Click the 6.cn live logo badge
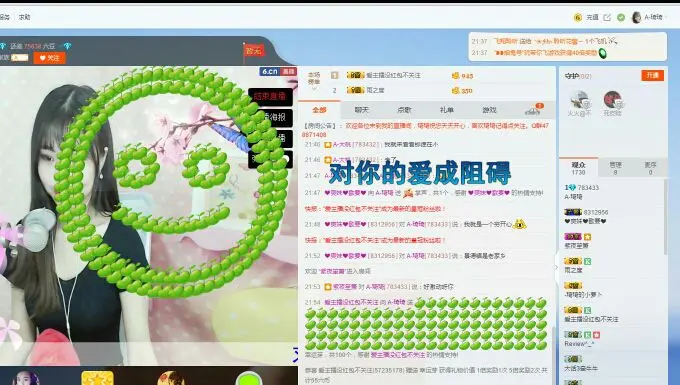The height and width of the screenshot is (385, 680). 278,71
